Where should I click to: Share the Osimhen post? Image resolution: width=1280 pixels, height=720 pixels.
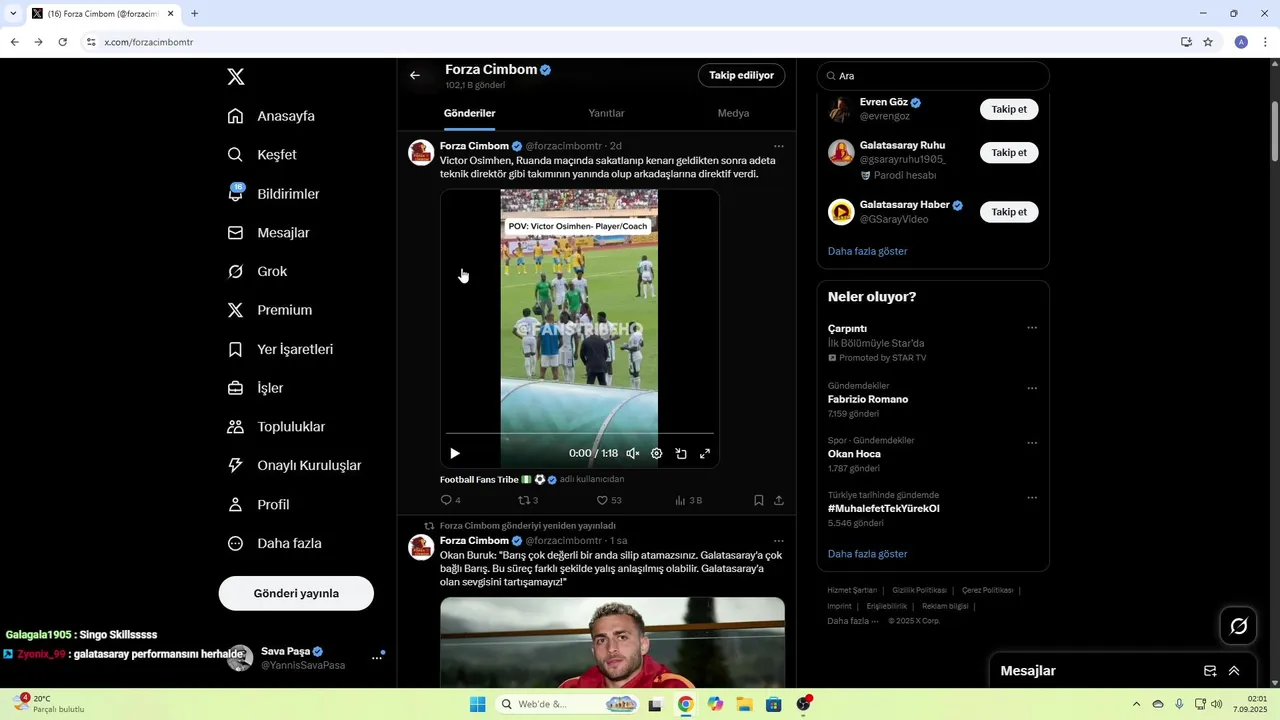pyautogui.click(x=779, y=500)
